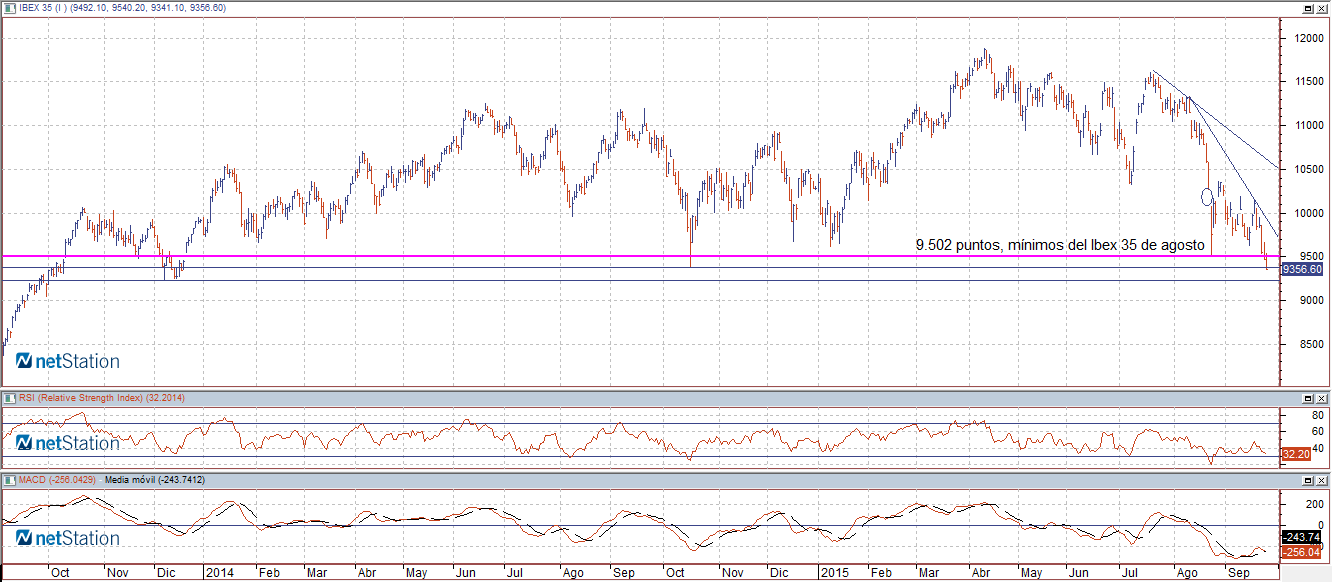Maximize the IBEX 35 price chart panel
This screenshot has height=582, width=1332.
click(1307, 8)
